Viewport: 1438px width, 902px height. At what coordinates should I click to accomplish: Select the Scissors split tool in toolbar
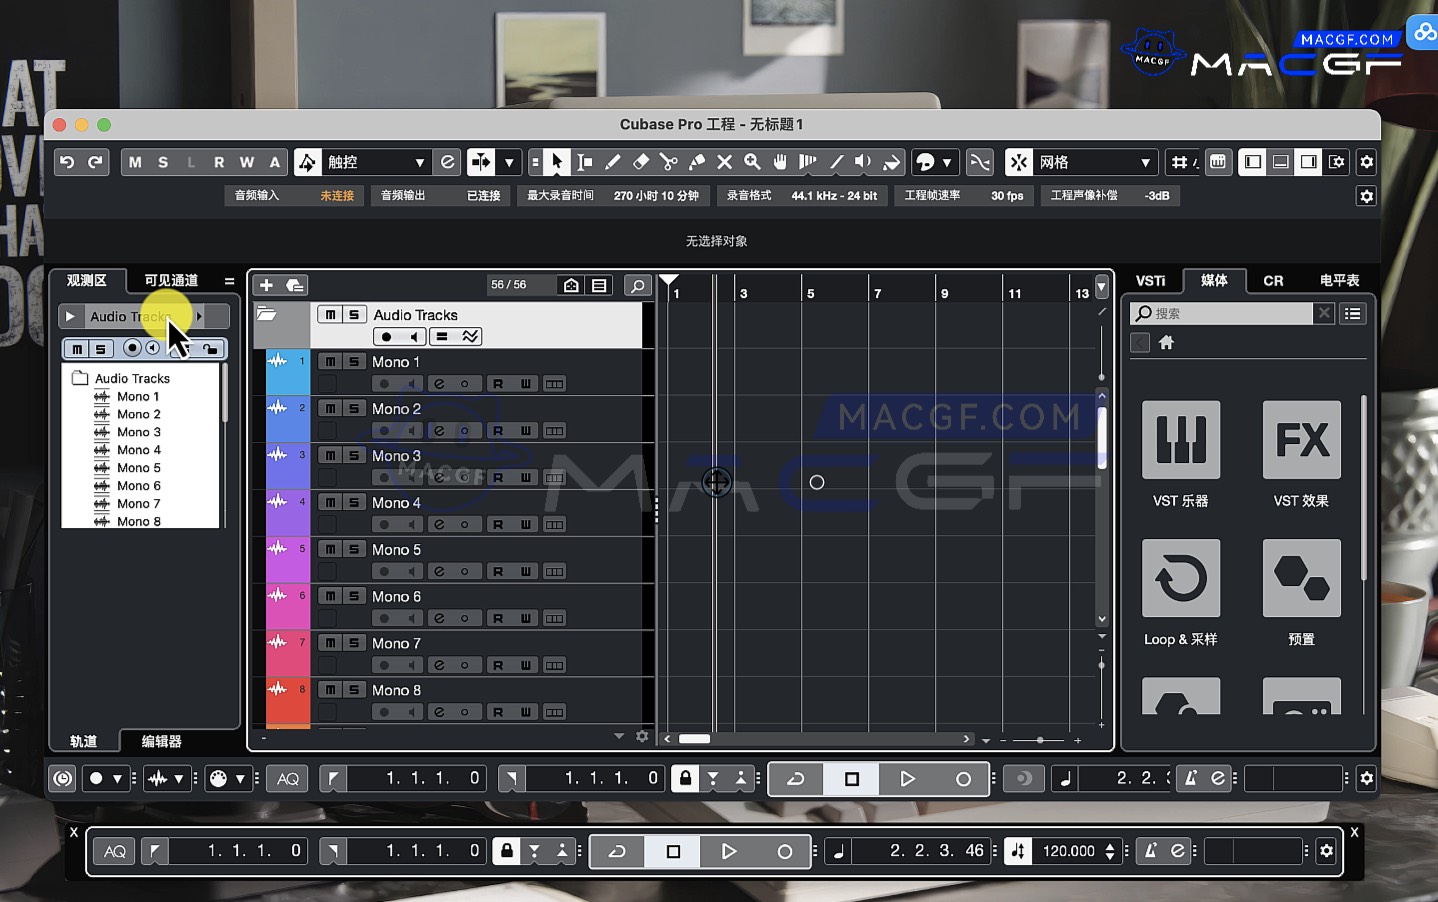click(x=669, y=162)
